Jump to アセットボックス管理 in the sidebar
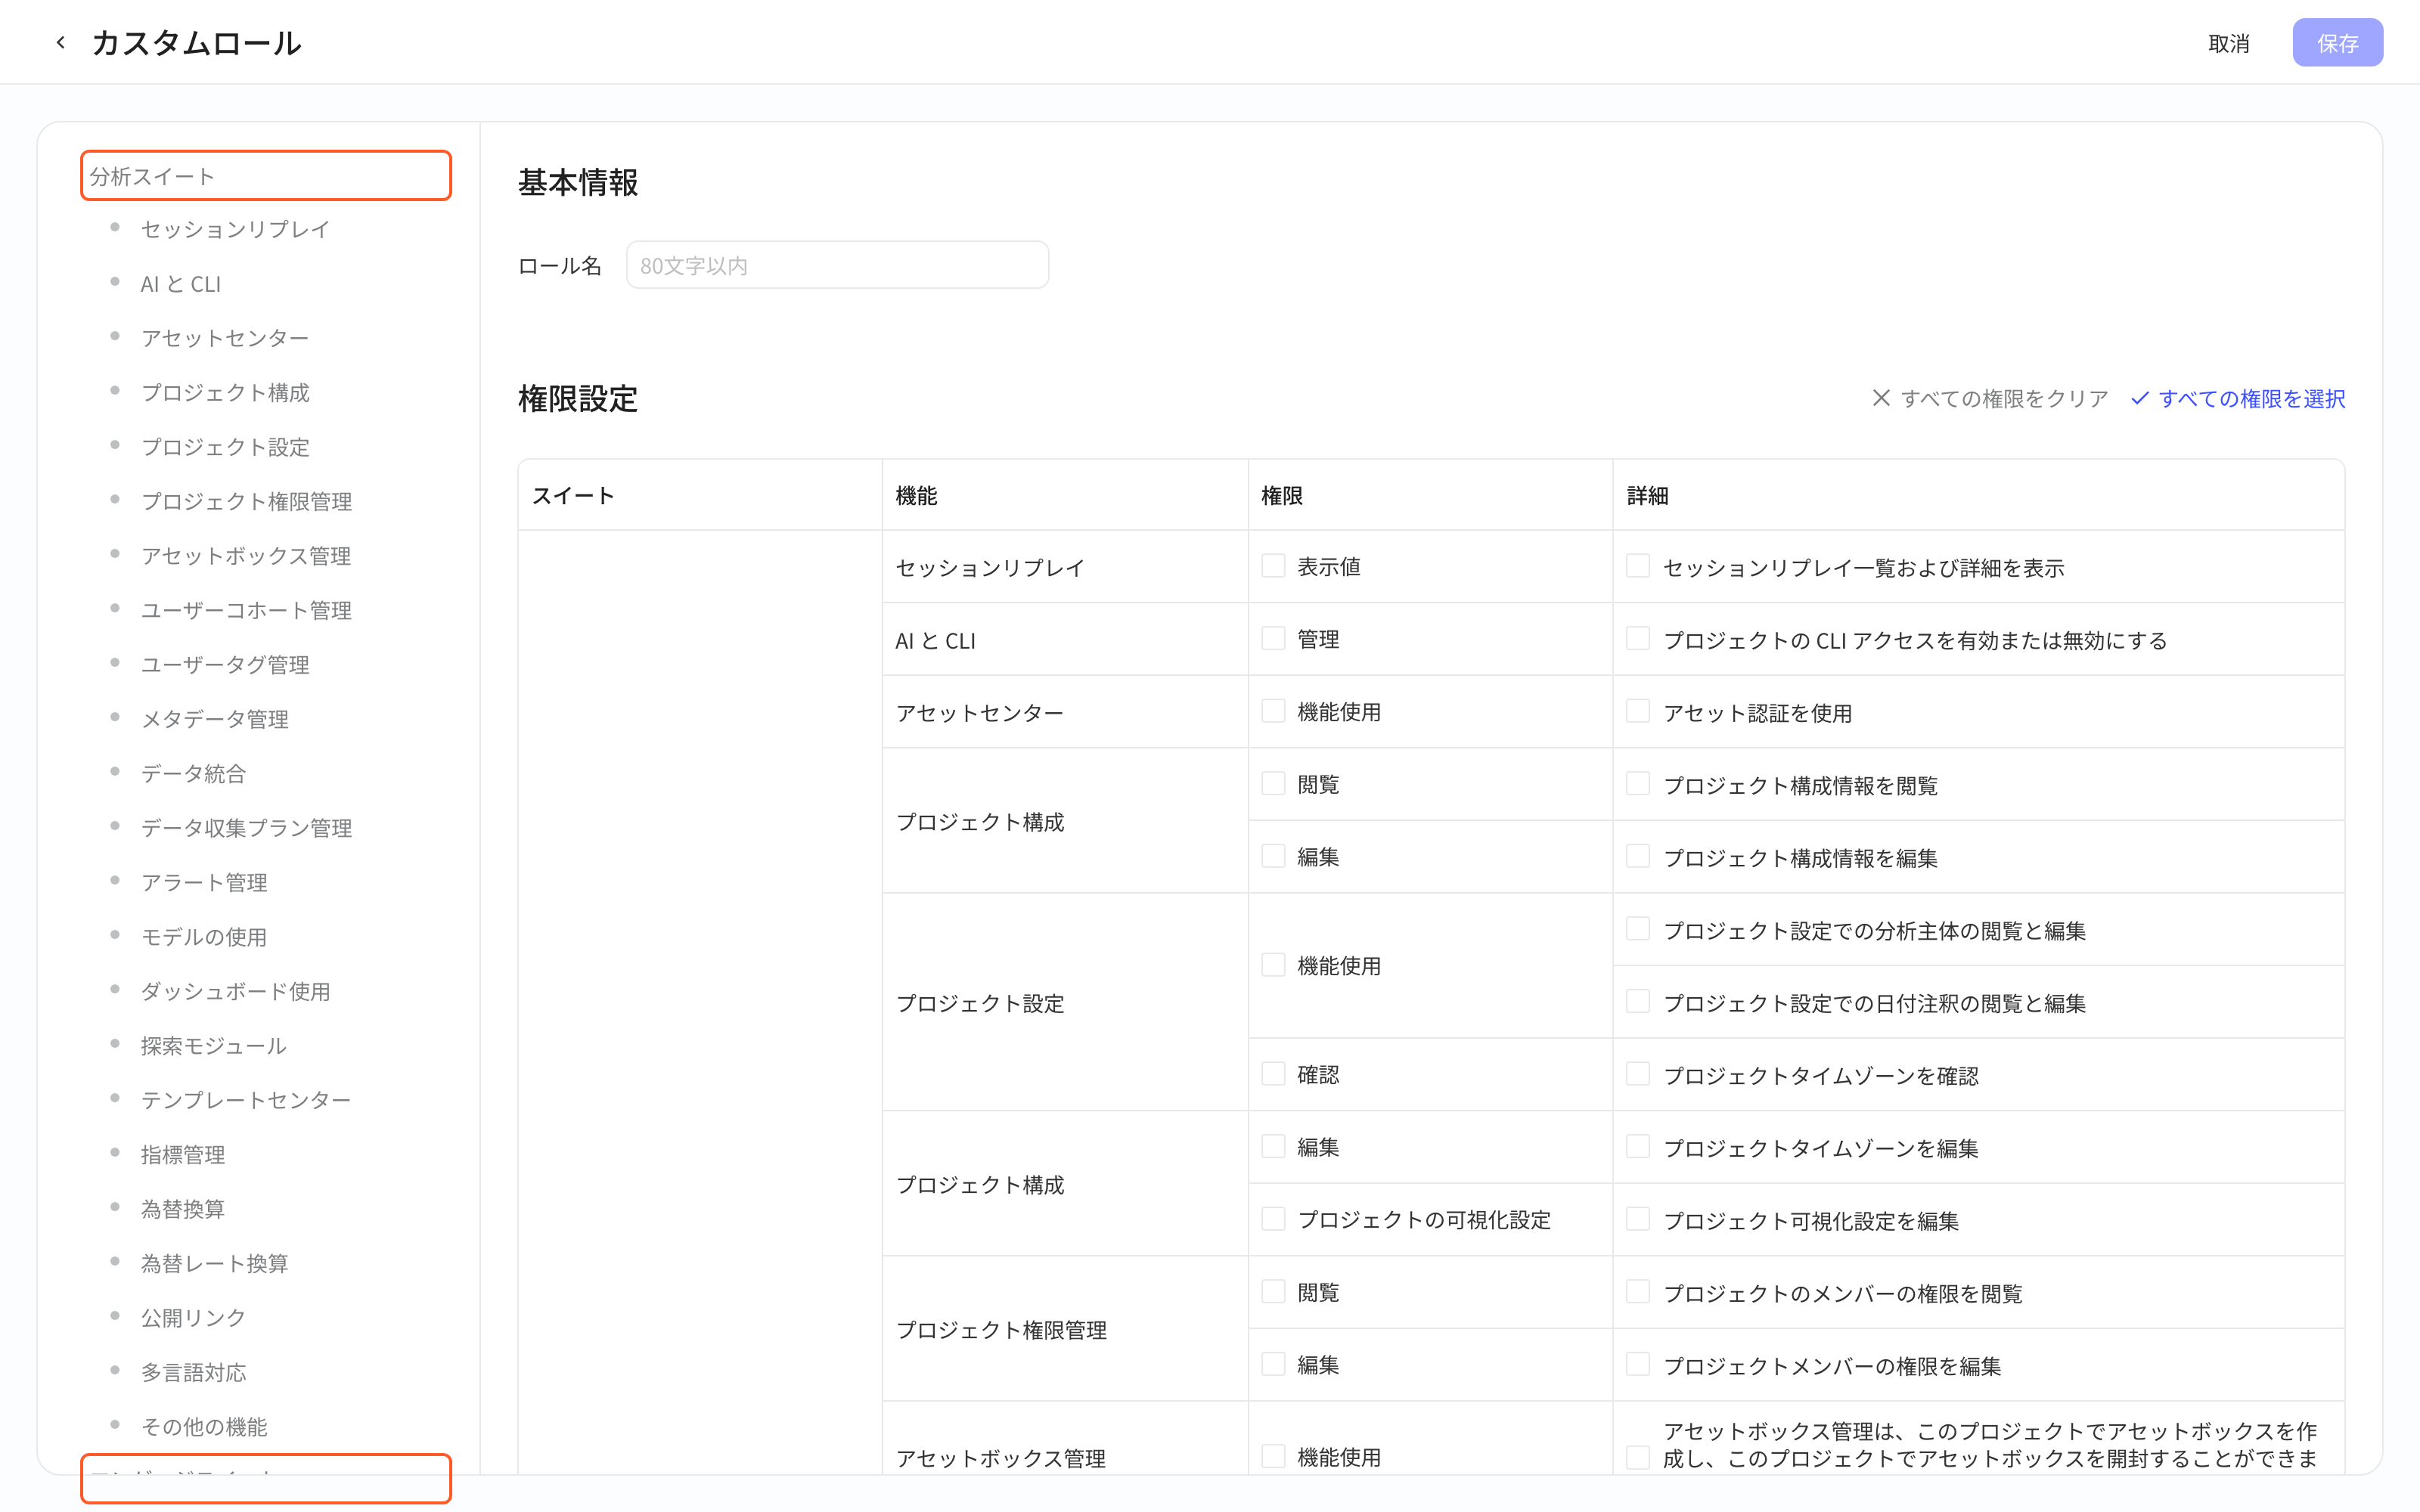The image size is (2420, 1512). (x=246, y=556)
